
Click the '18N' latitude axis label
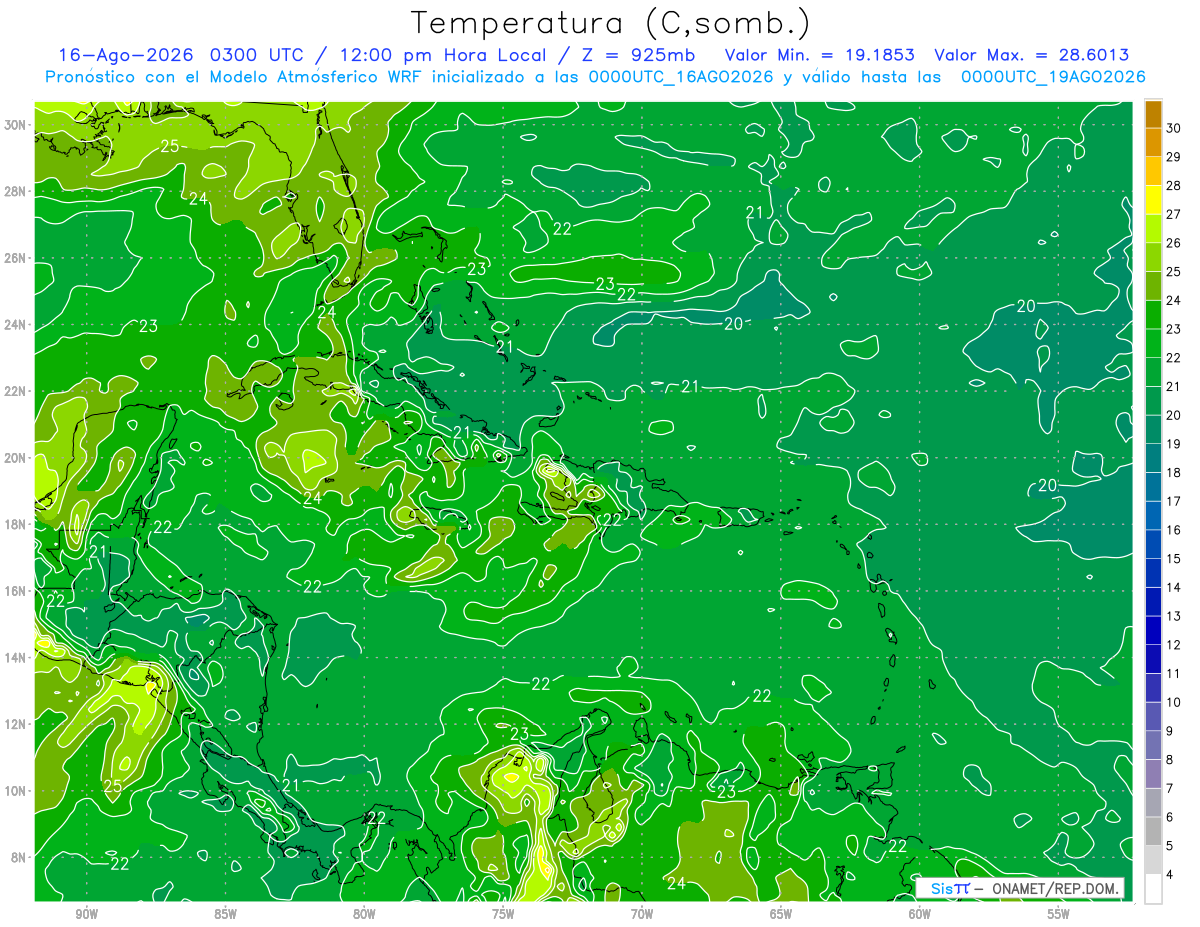coord(14,524)
